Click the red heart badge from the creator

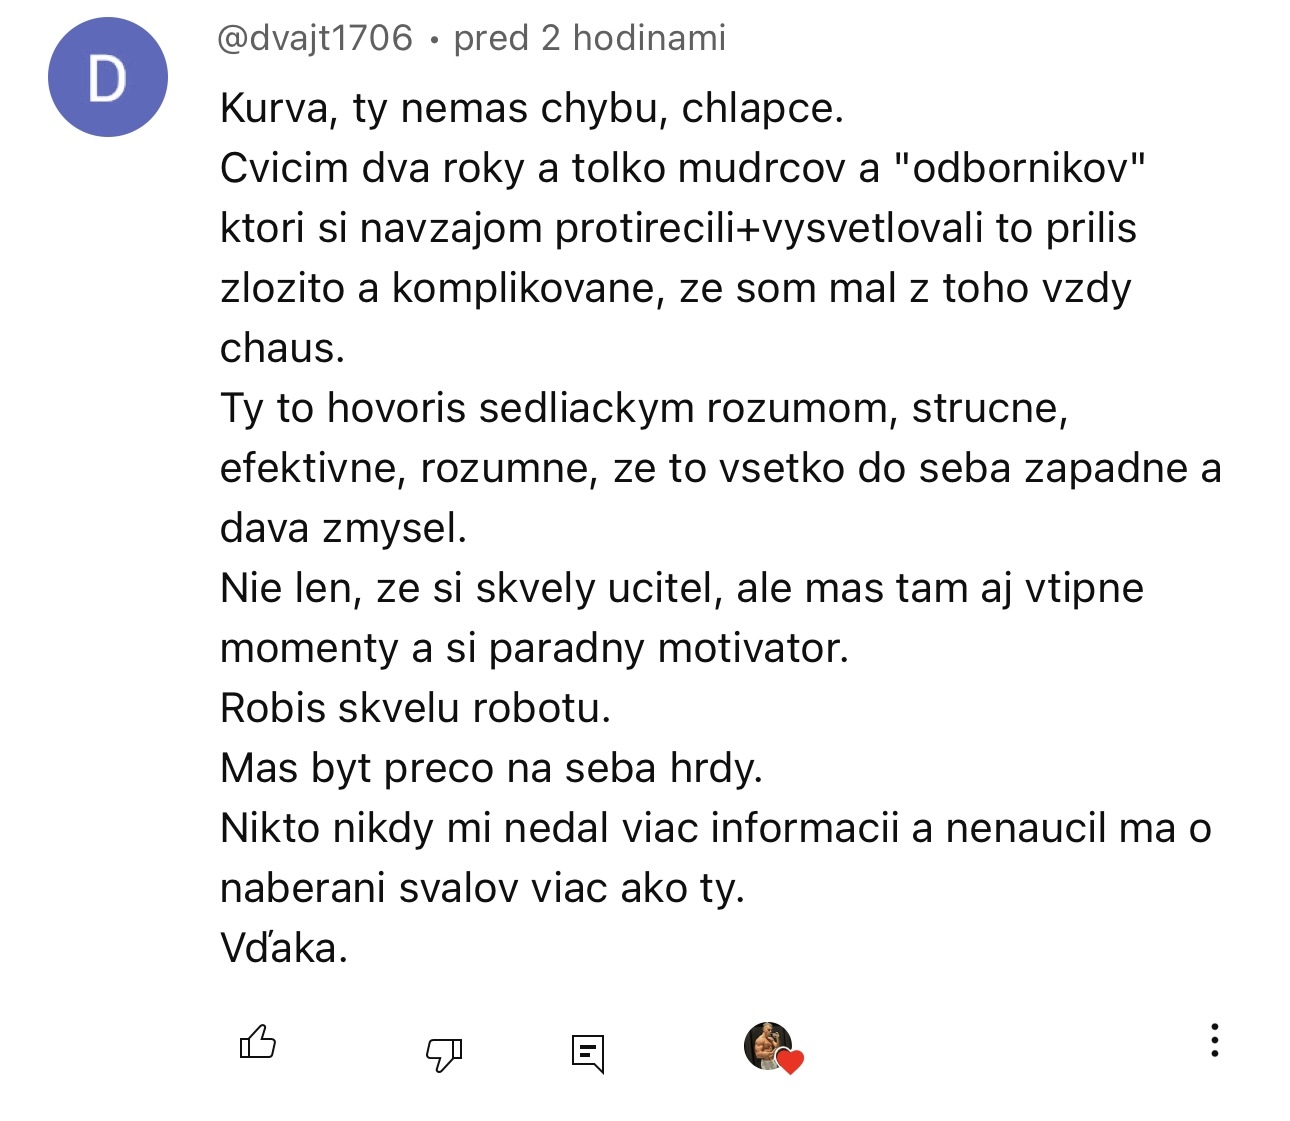(791, 1062)
